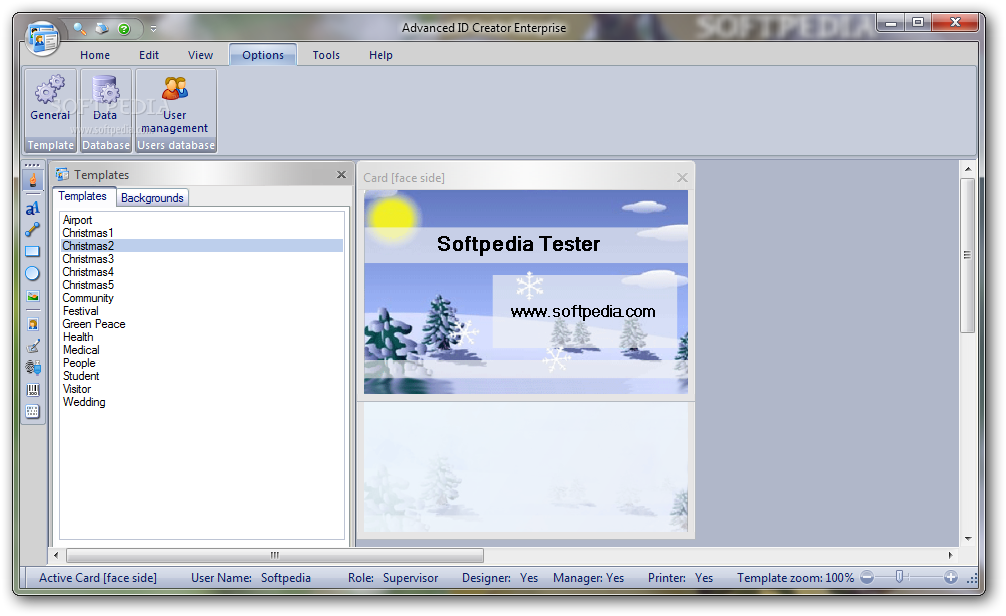Open the quick access toolbar customize dropdown
1006x616 pixels.
point(153,29)
